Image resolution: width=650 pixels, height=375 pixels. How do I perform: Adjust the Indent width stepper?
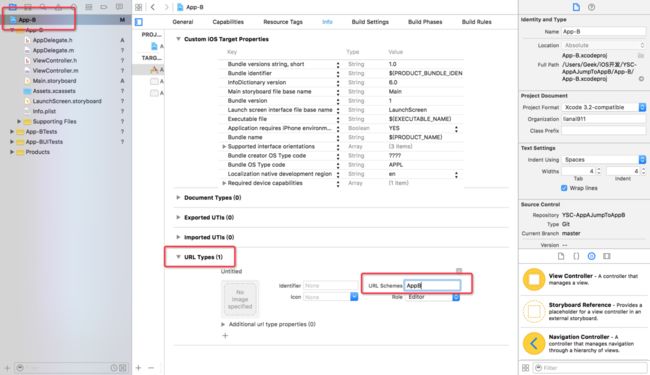643,171
